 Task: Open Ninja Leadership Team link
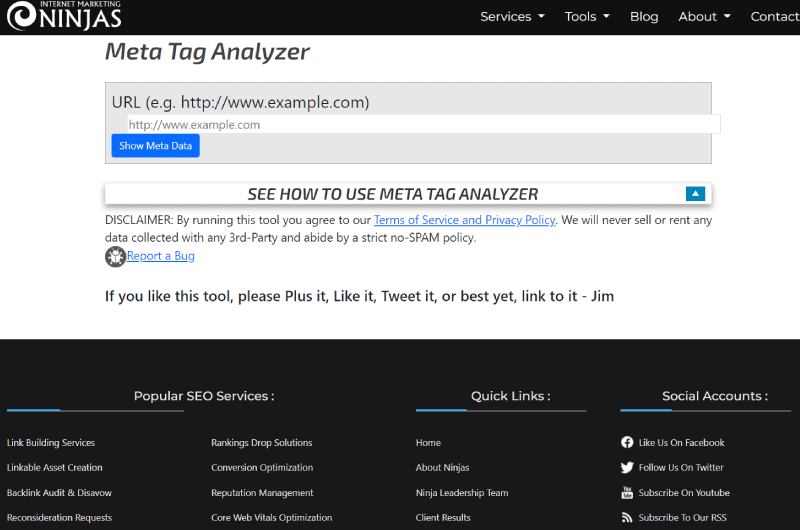[462, 493]
